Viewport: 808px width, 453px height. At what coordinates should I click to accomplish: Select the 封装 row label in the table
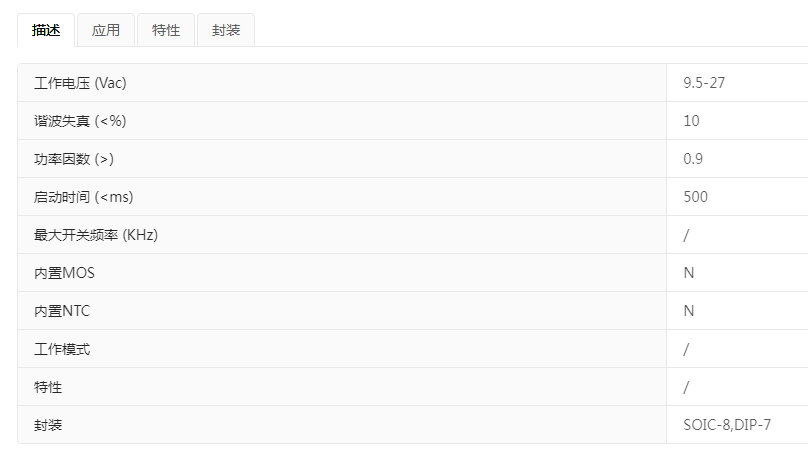pyautogui.click(x=48, y=425)
